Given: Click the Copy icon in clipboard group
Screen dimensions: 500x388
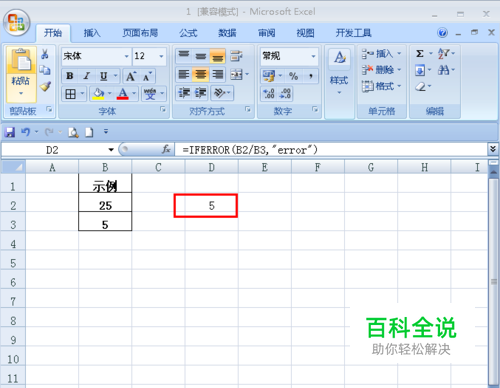Looking at the screenshot, I should [x=45, y=70].
